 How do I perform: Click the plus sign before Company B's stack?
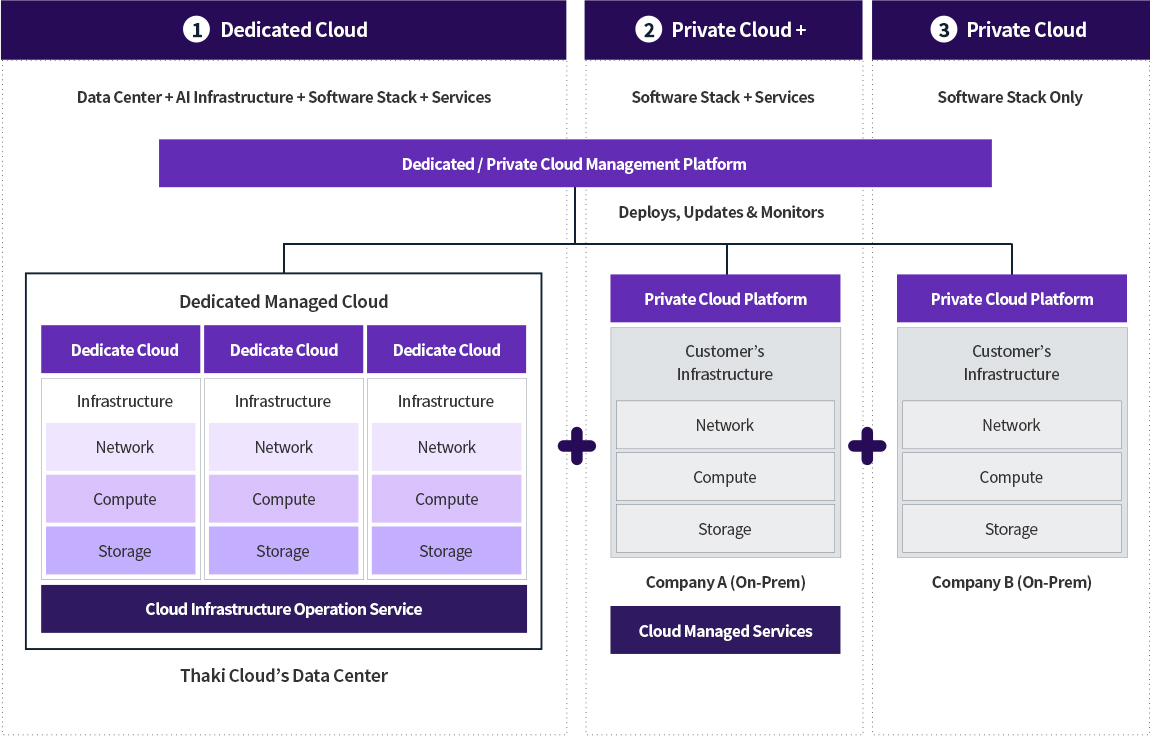coord(867,447)
